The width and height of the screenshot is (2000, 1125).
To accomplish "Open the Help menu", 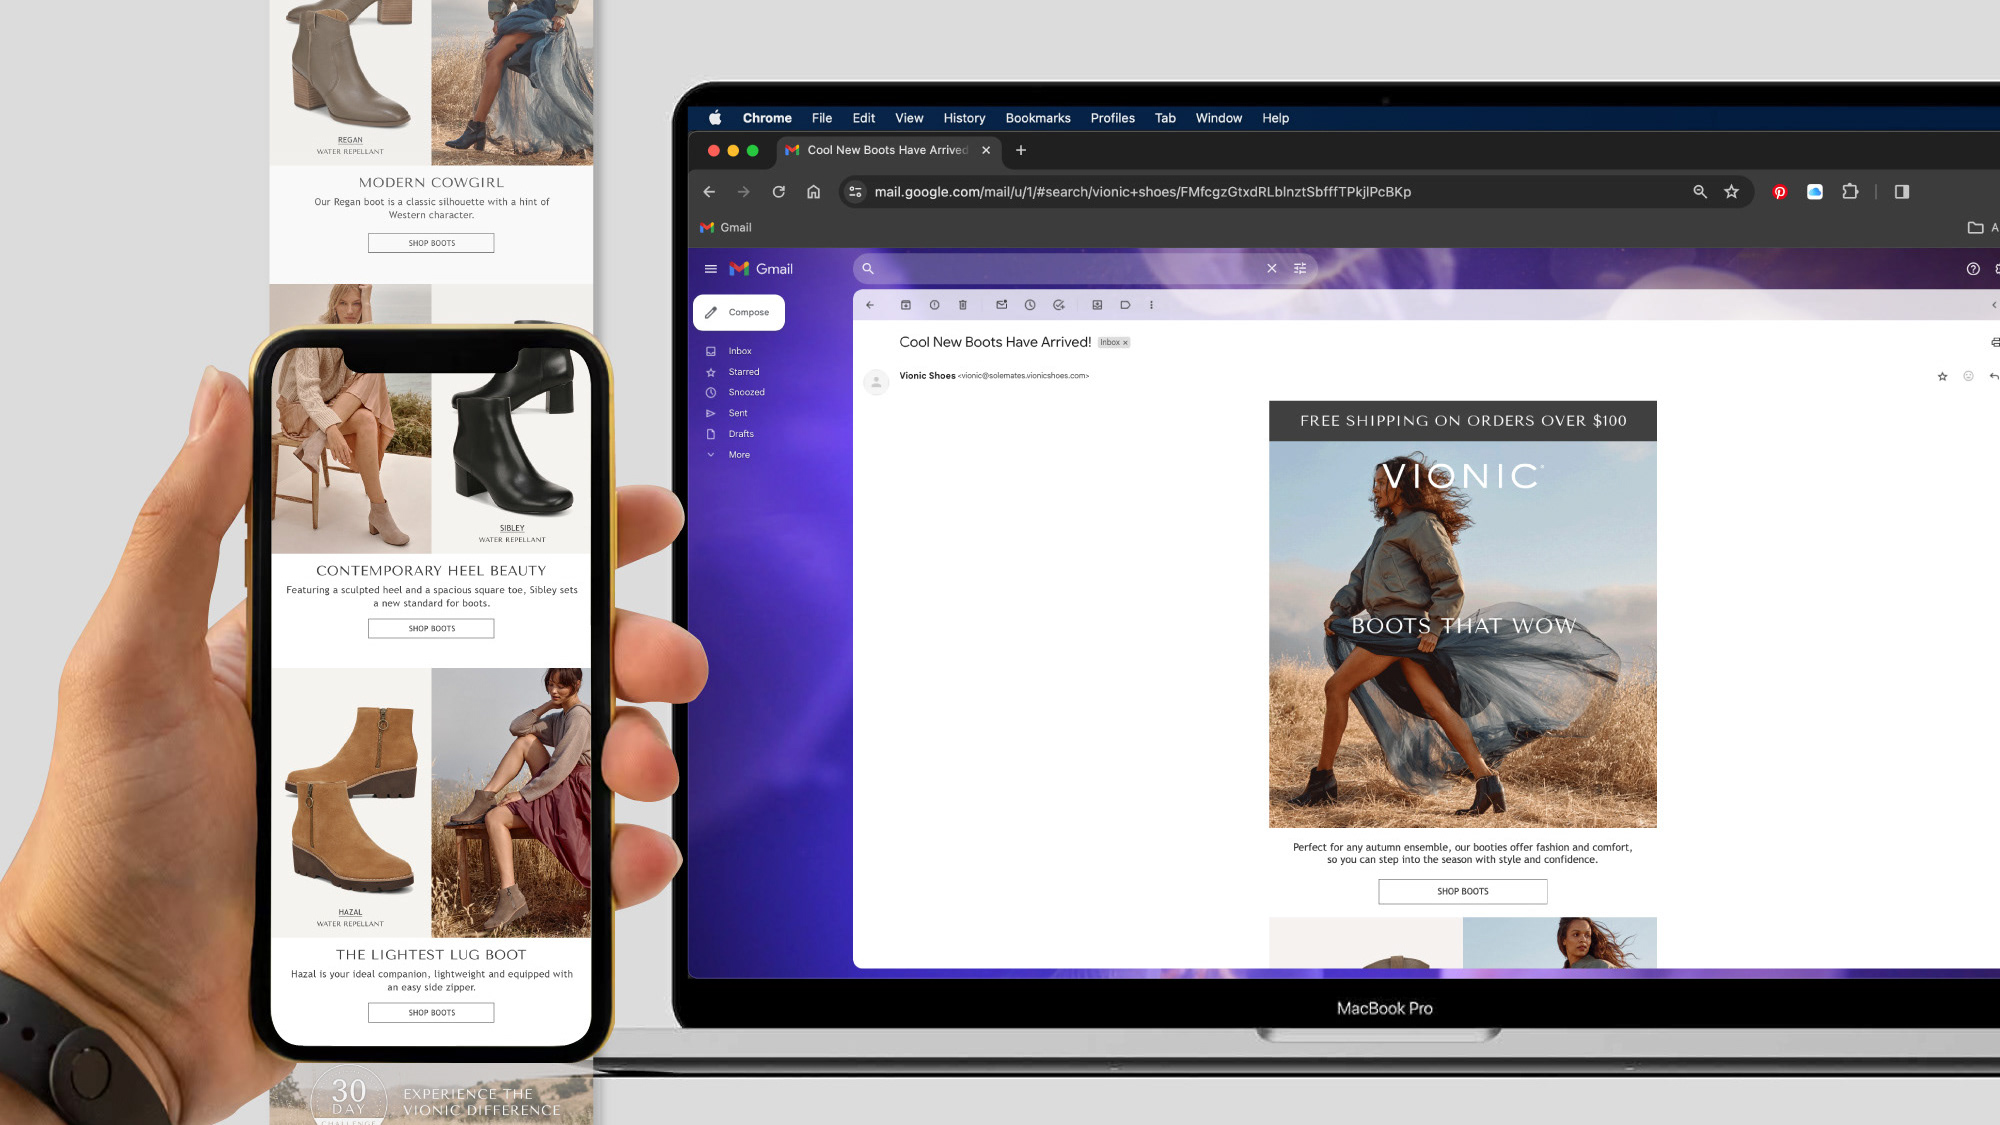I will (1275, 118).
